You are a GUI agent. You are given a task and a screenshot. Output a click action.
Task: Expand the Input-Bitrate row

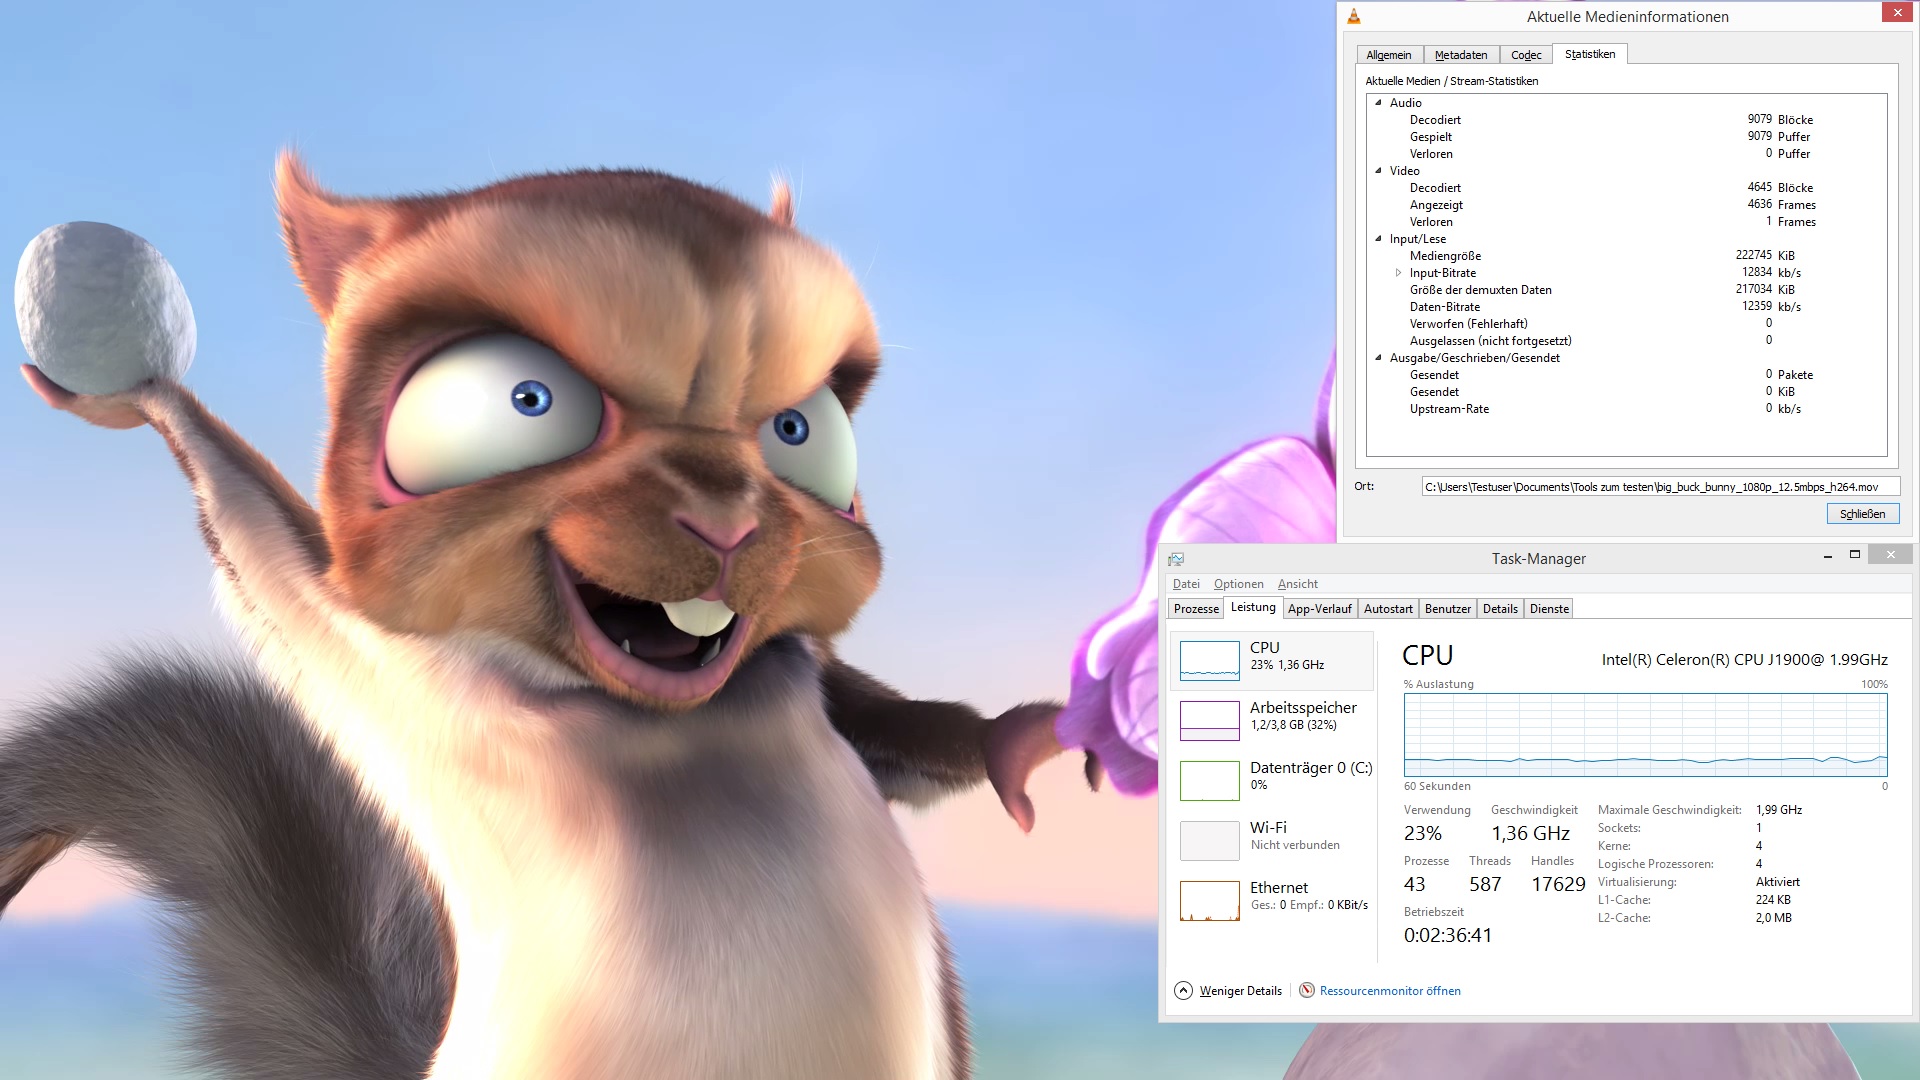pos(1398,272)
